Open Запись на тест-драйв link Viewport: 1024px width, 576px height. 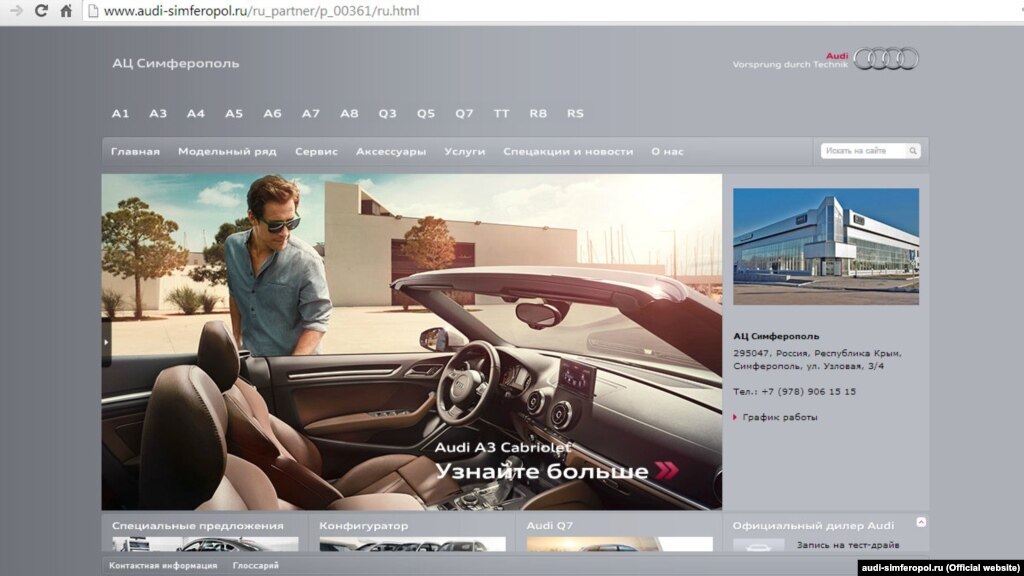[848, 545]
